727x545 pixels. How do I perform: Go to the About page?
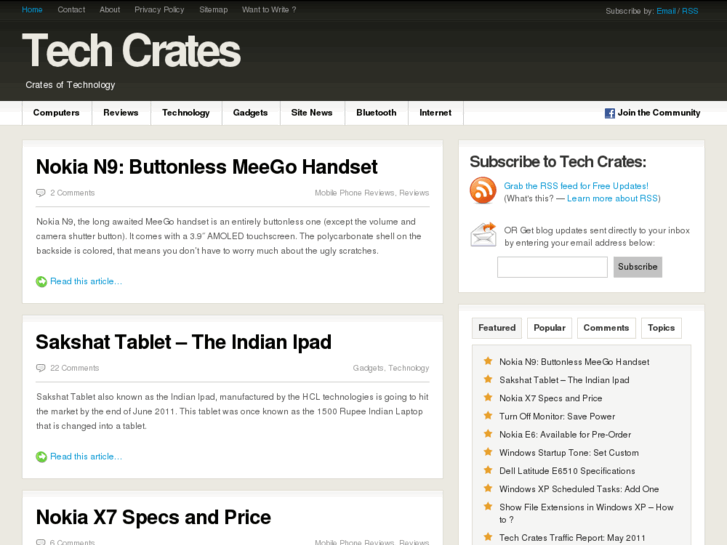click(110, 9)
